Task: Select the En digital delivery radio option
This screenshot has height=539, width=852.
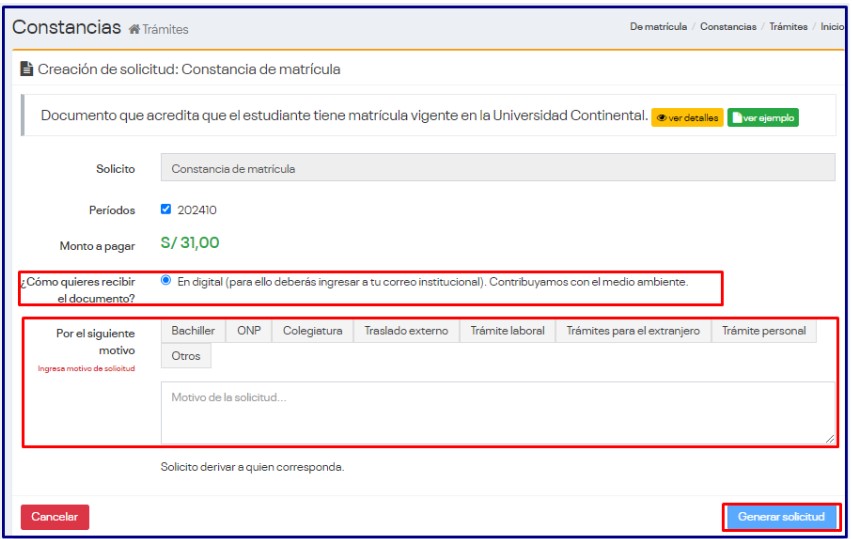Action: (166, 281)
